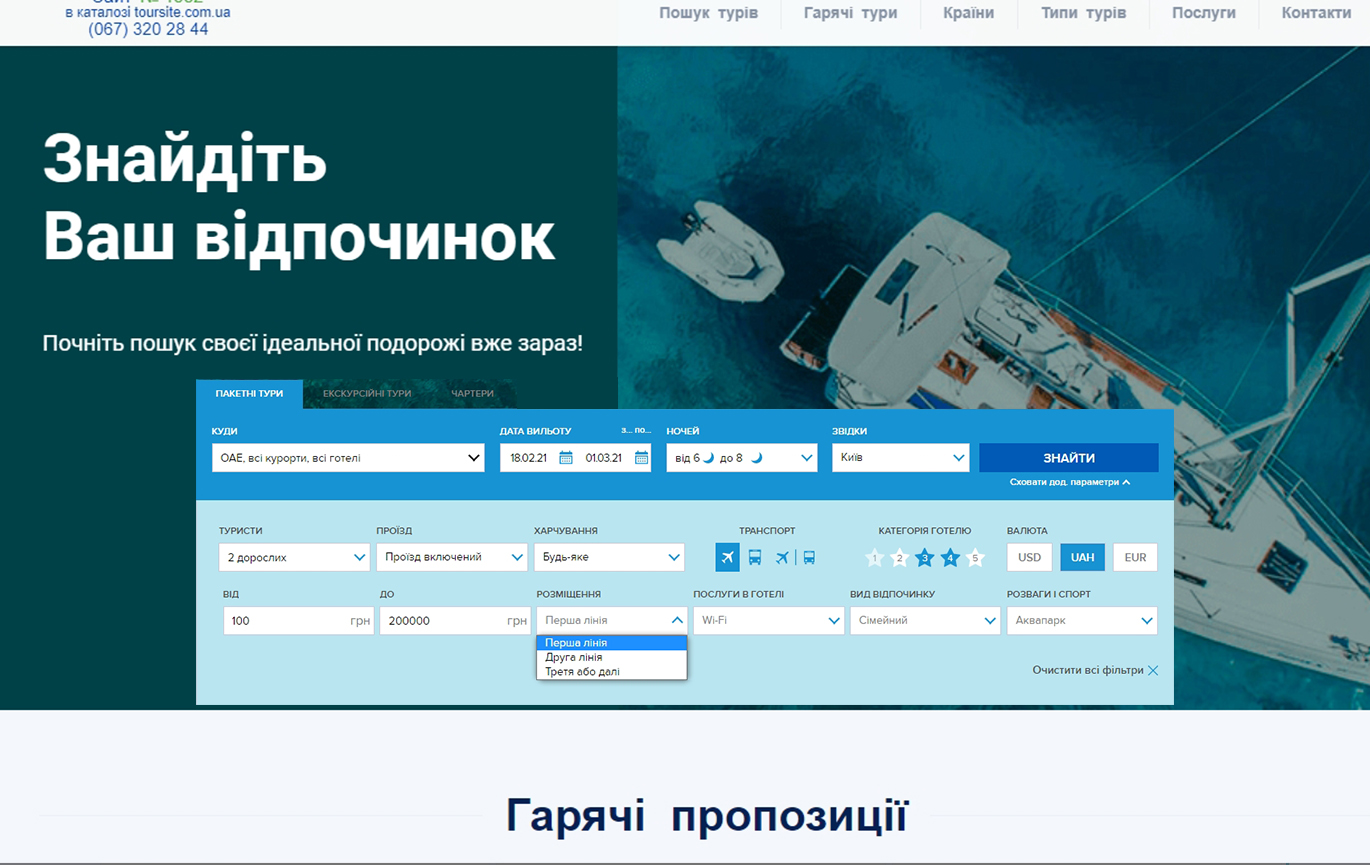This screenshot has height=865, width=1370.
Task: Choose EUR currency
Action: [x=1135, y=557]
